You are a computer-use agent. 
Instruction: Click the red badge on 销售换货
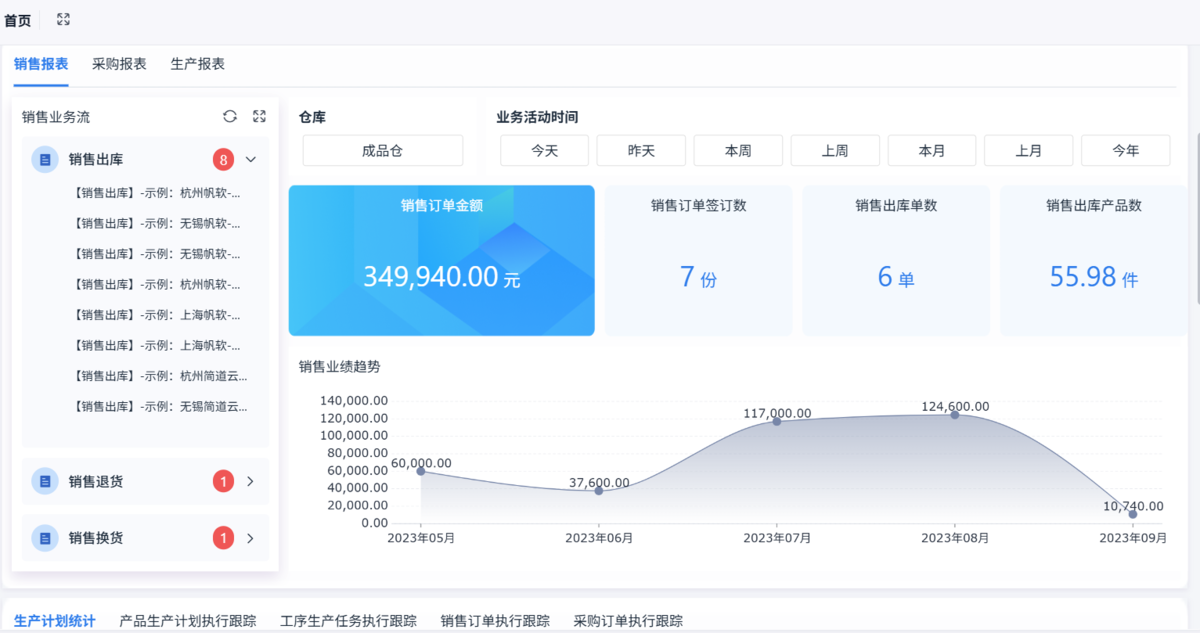click(x=223, y=538)
